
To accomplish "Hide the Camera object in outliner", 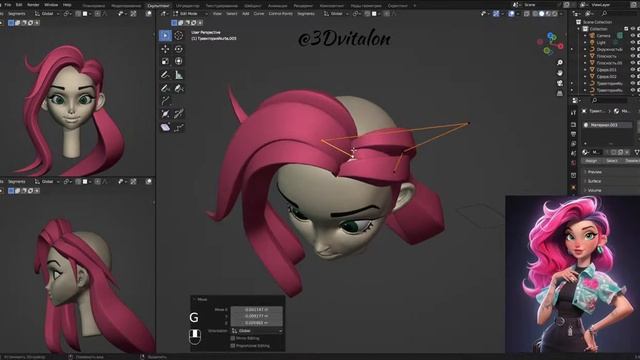I will tap(633, 36).
